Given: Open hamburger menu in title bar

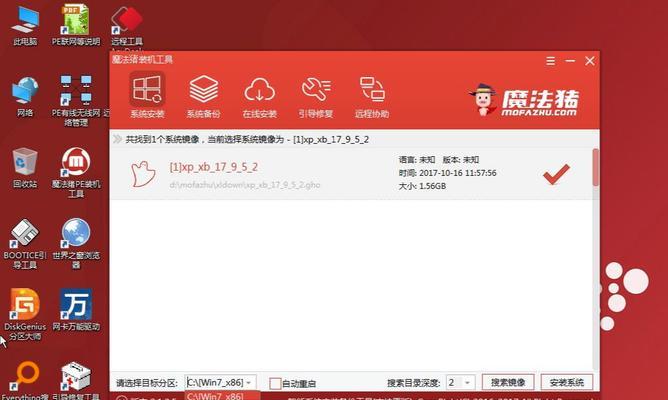Looking at the screenshot, I should [x=550, y=61].
